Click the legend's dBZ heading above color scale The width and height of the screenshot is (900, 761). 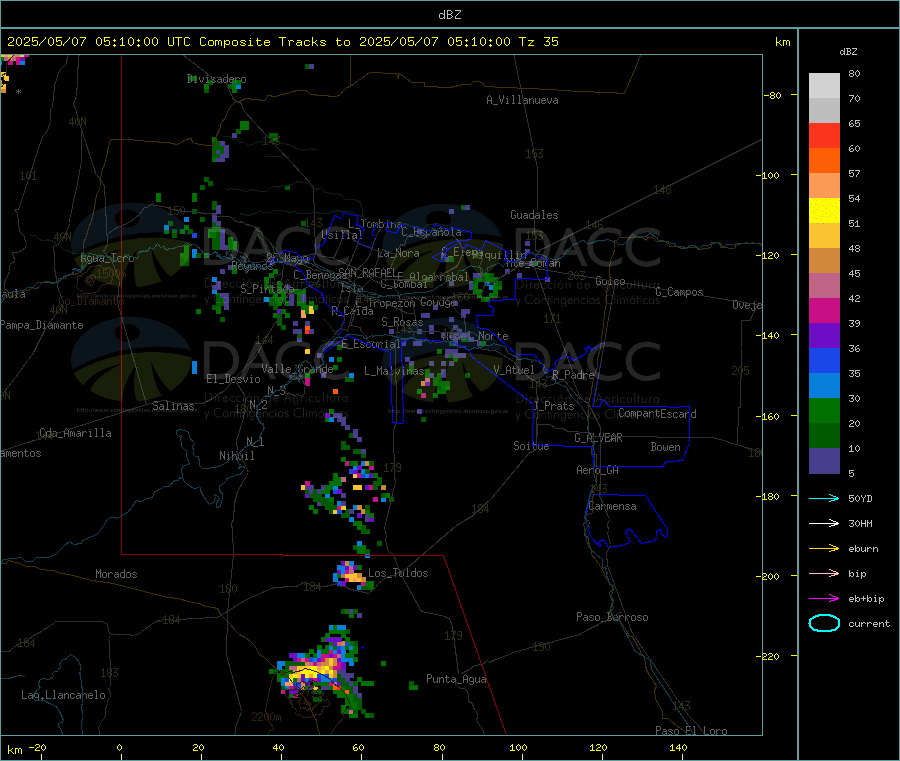tap(848, 52)
